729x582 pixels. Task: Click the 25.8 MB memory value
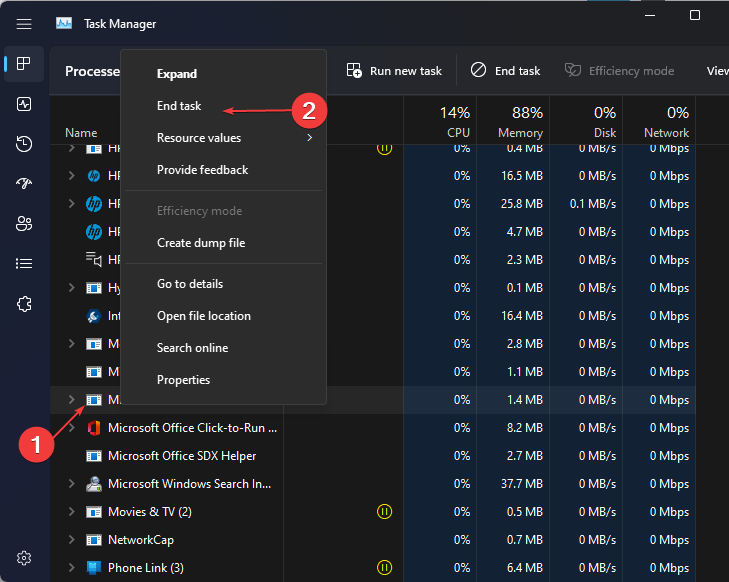click(522, 204)
